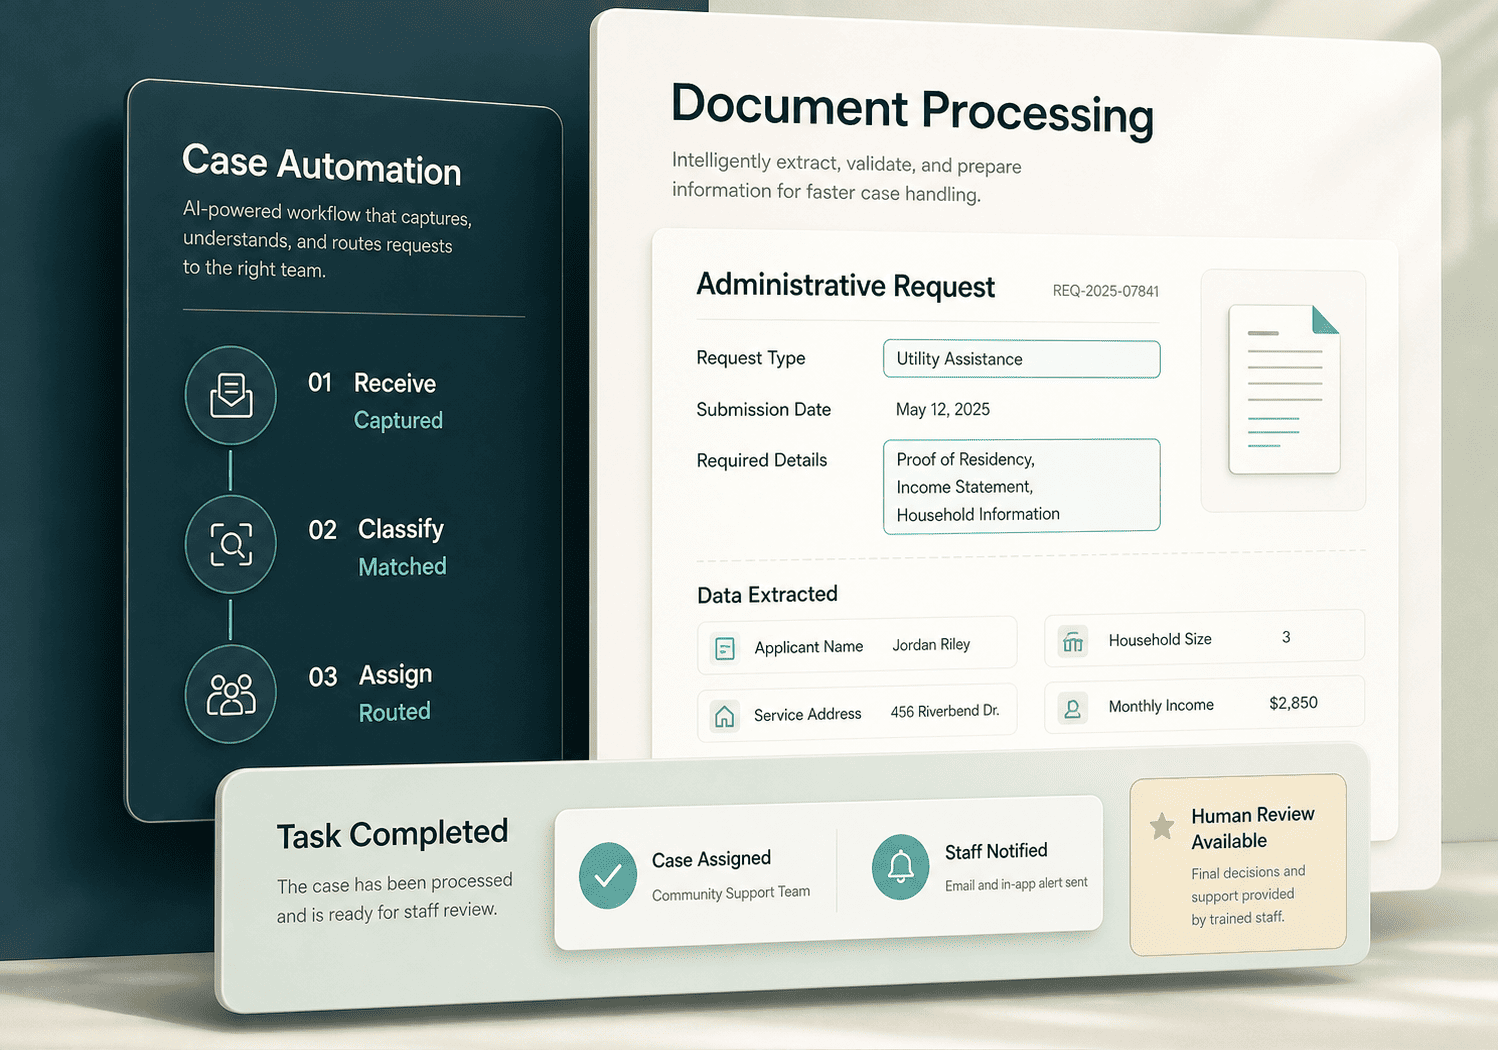
Task: Click the Human Review Available heading
Action: tap(1253, 828)
